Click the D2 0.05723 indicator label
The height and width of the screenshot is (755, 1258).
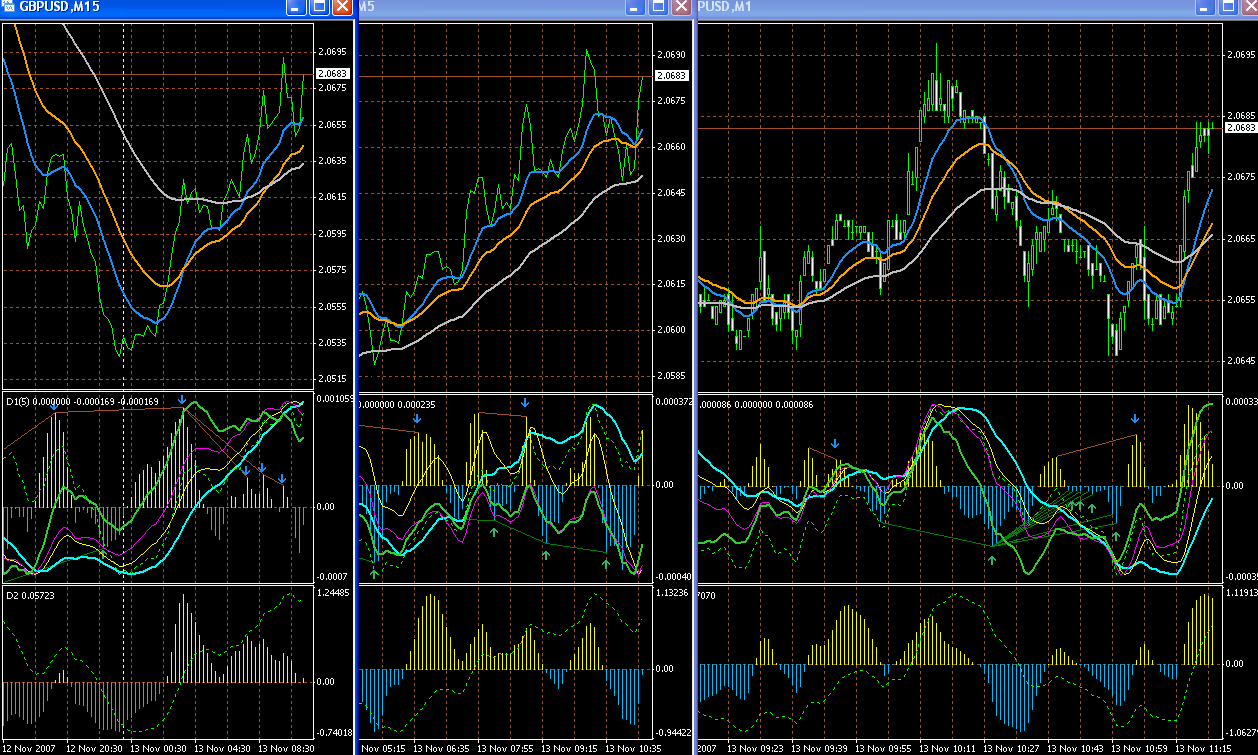29,595
